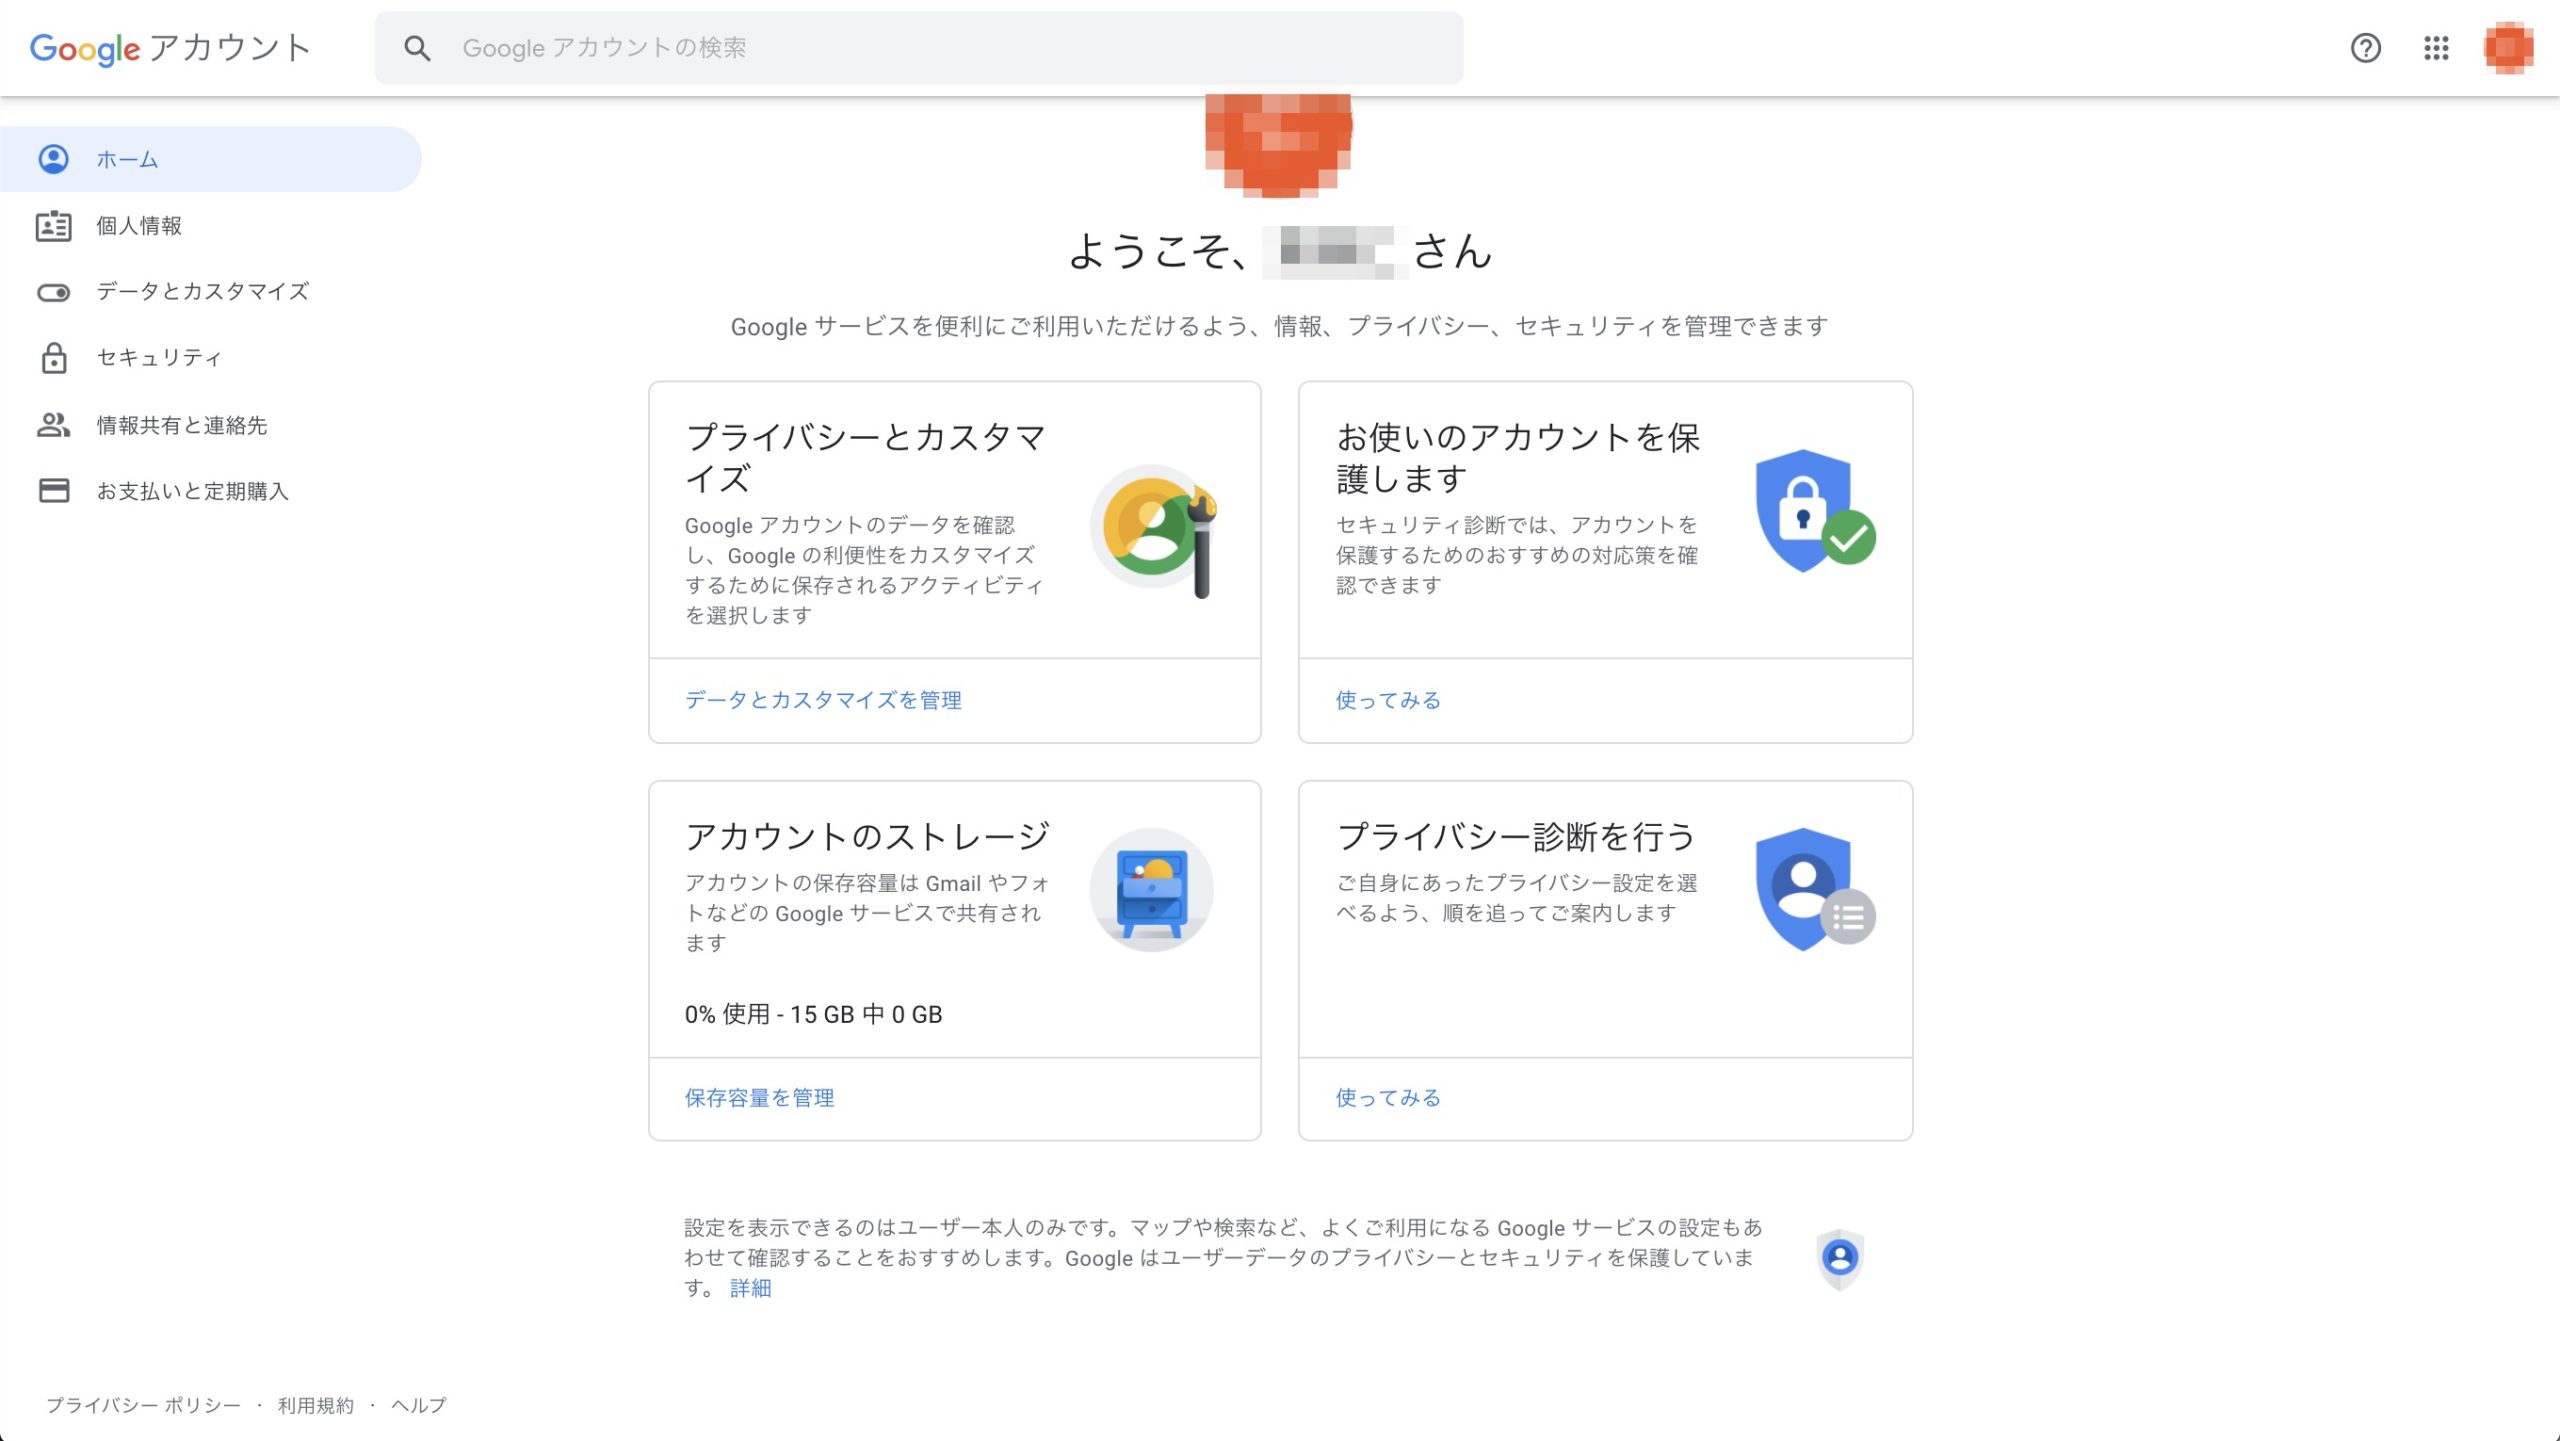Open プライバシー ポリシー footer link
The image size is (2560, 1441).
(x=144, y=1405)
